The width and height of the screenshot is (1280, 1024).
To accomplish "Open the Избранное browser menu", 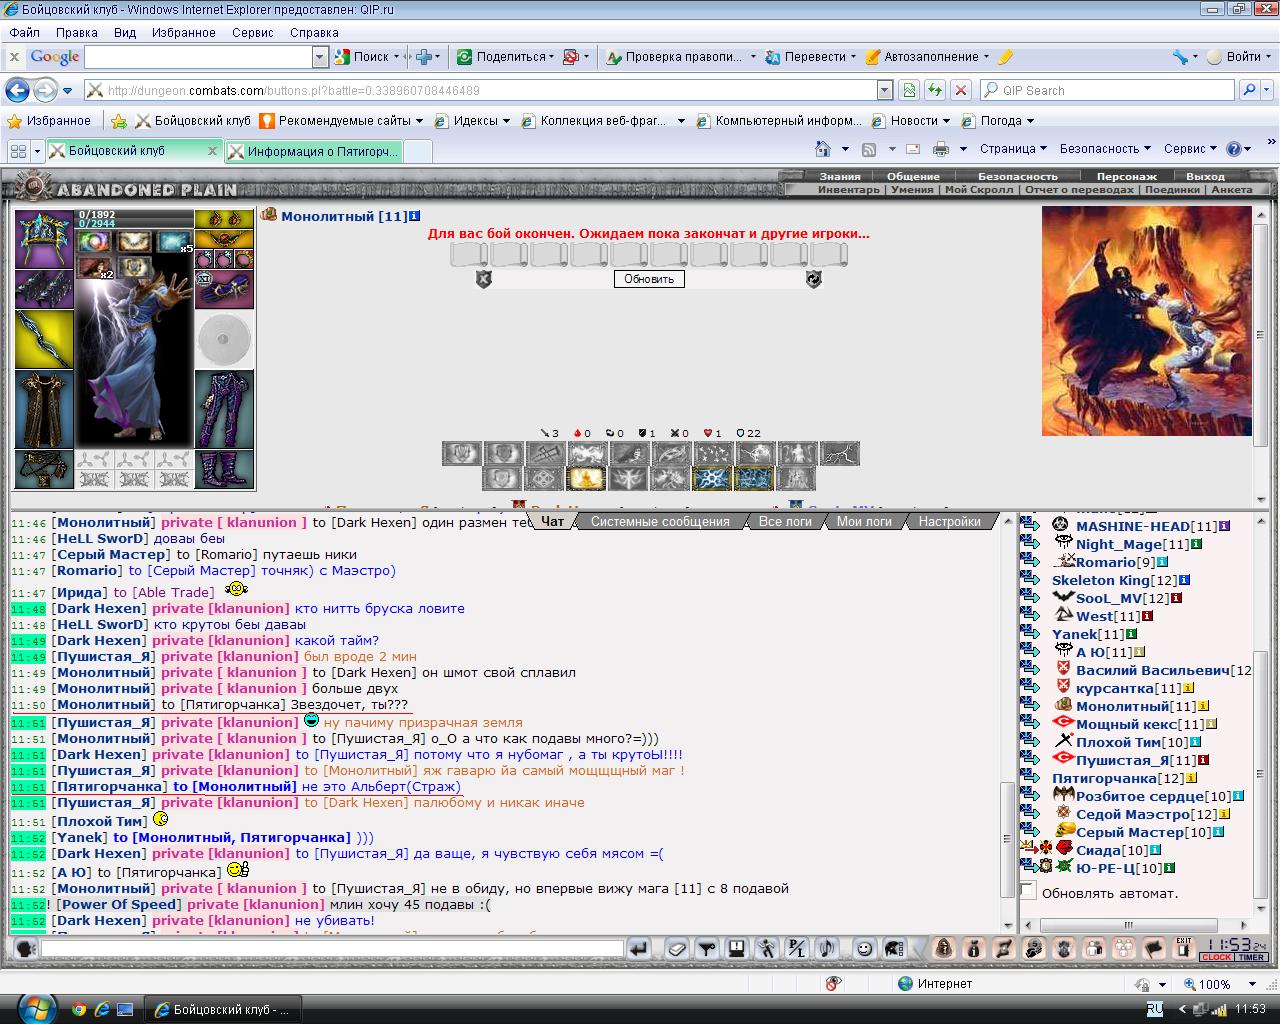I will pyautogui.click(x=183, y=32).
